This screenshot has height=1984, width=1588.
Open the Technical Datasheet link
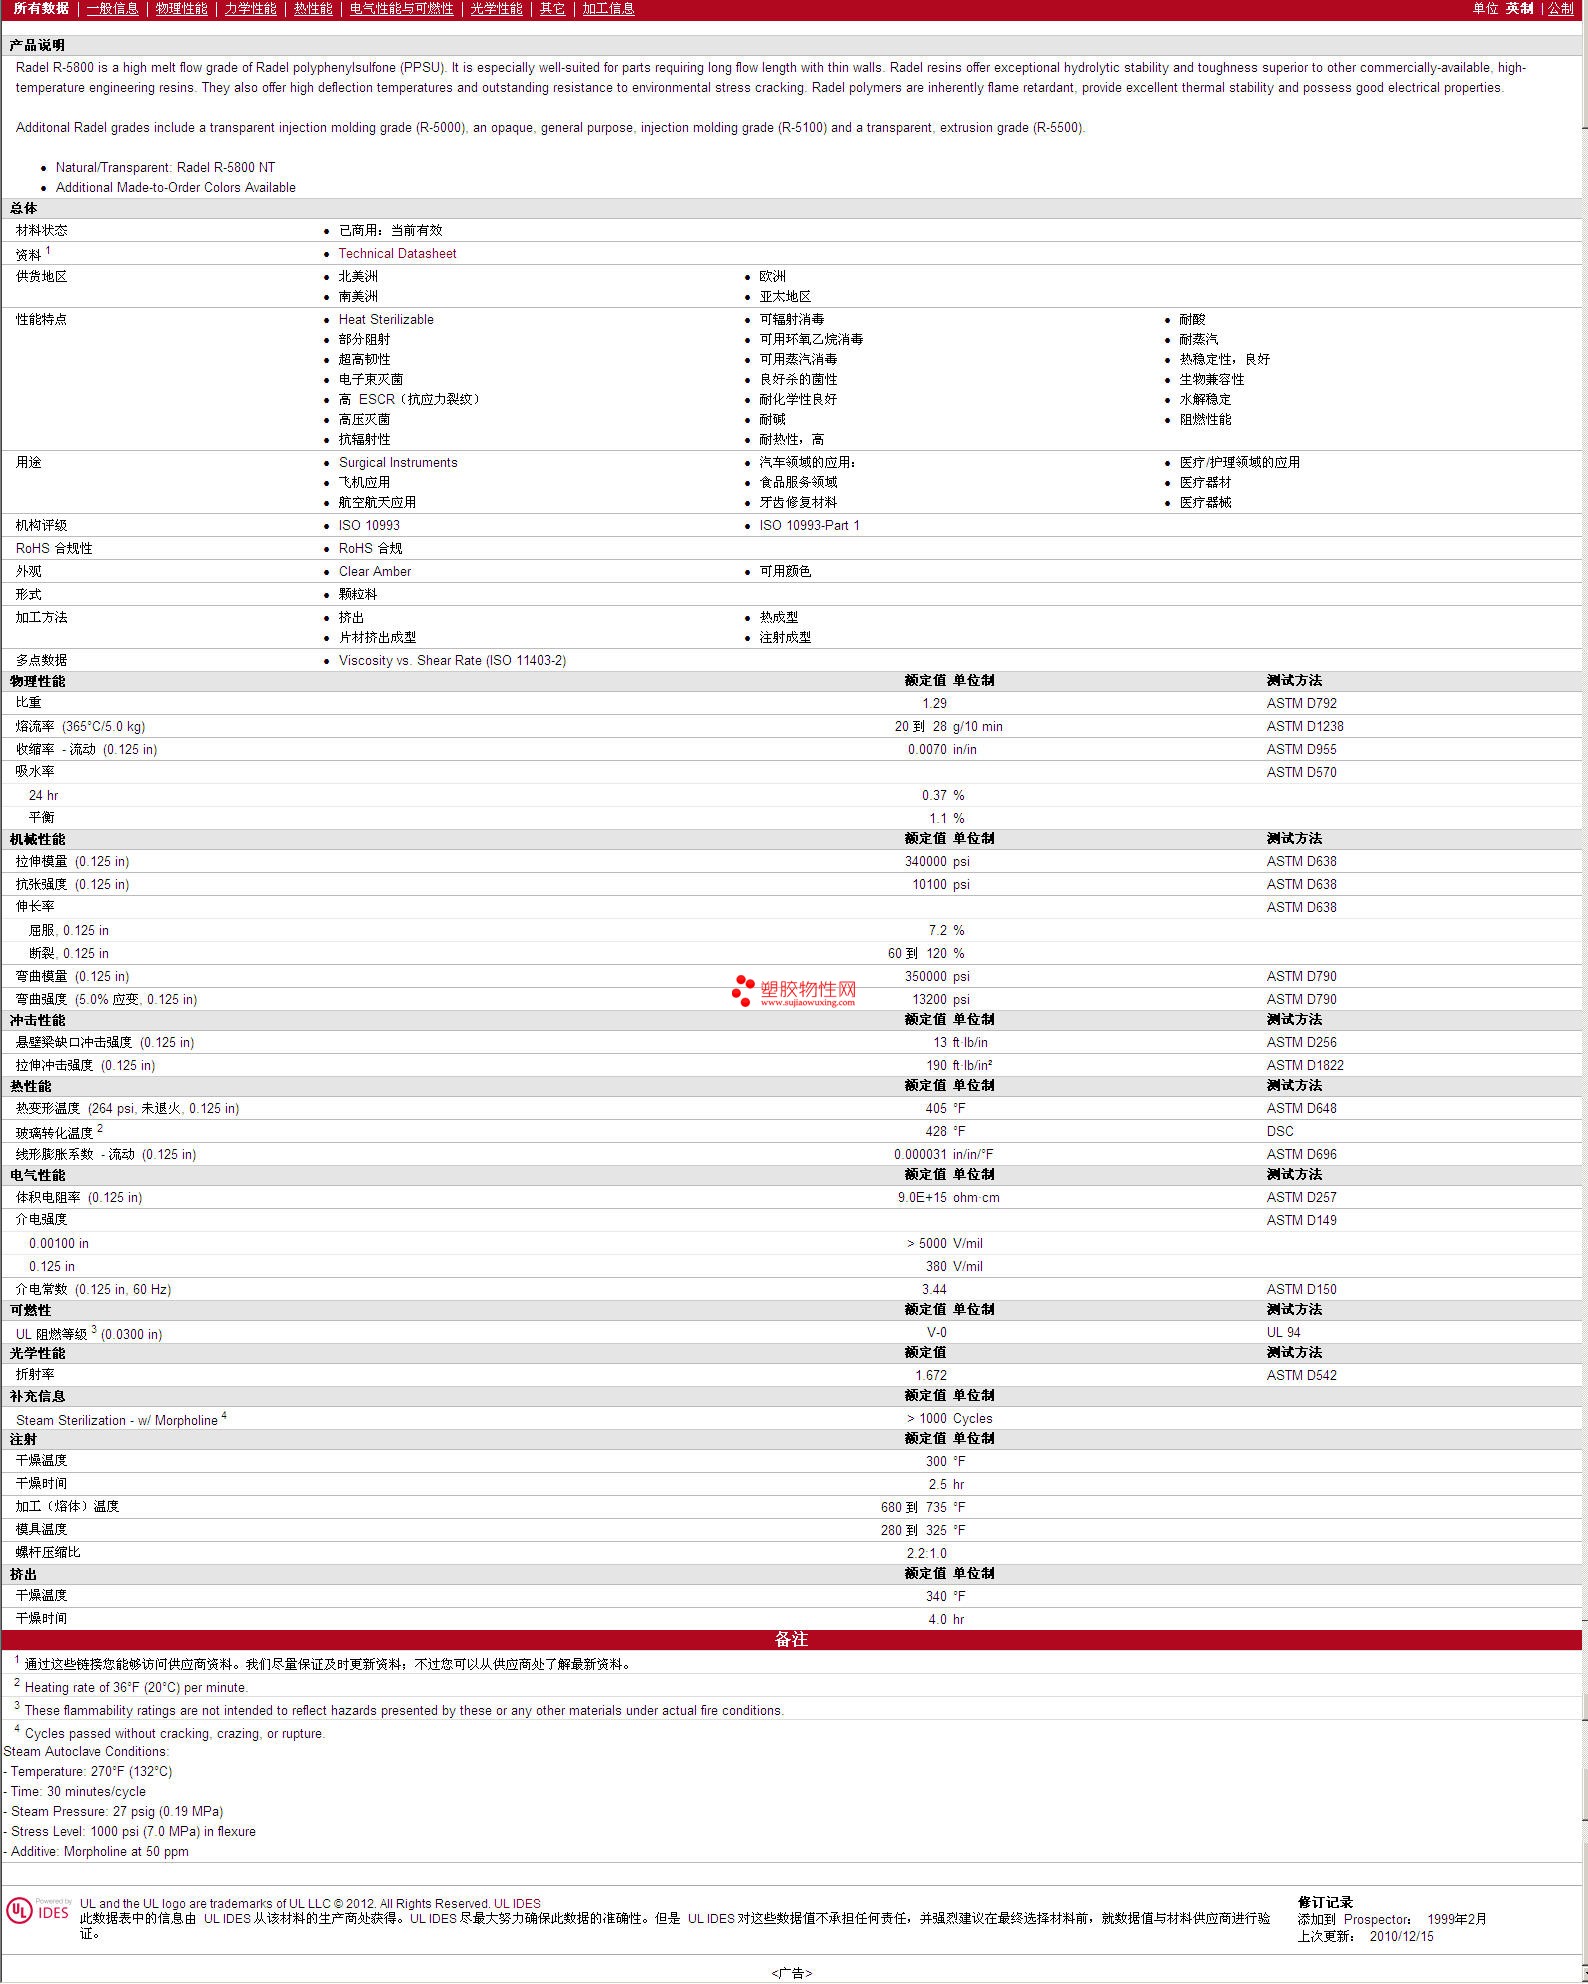(397, 254)
